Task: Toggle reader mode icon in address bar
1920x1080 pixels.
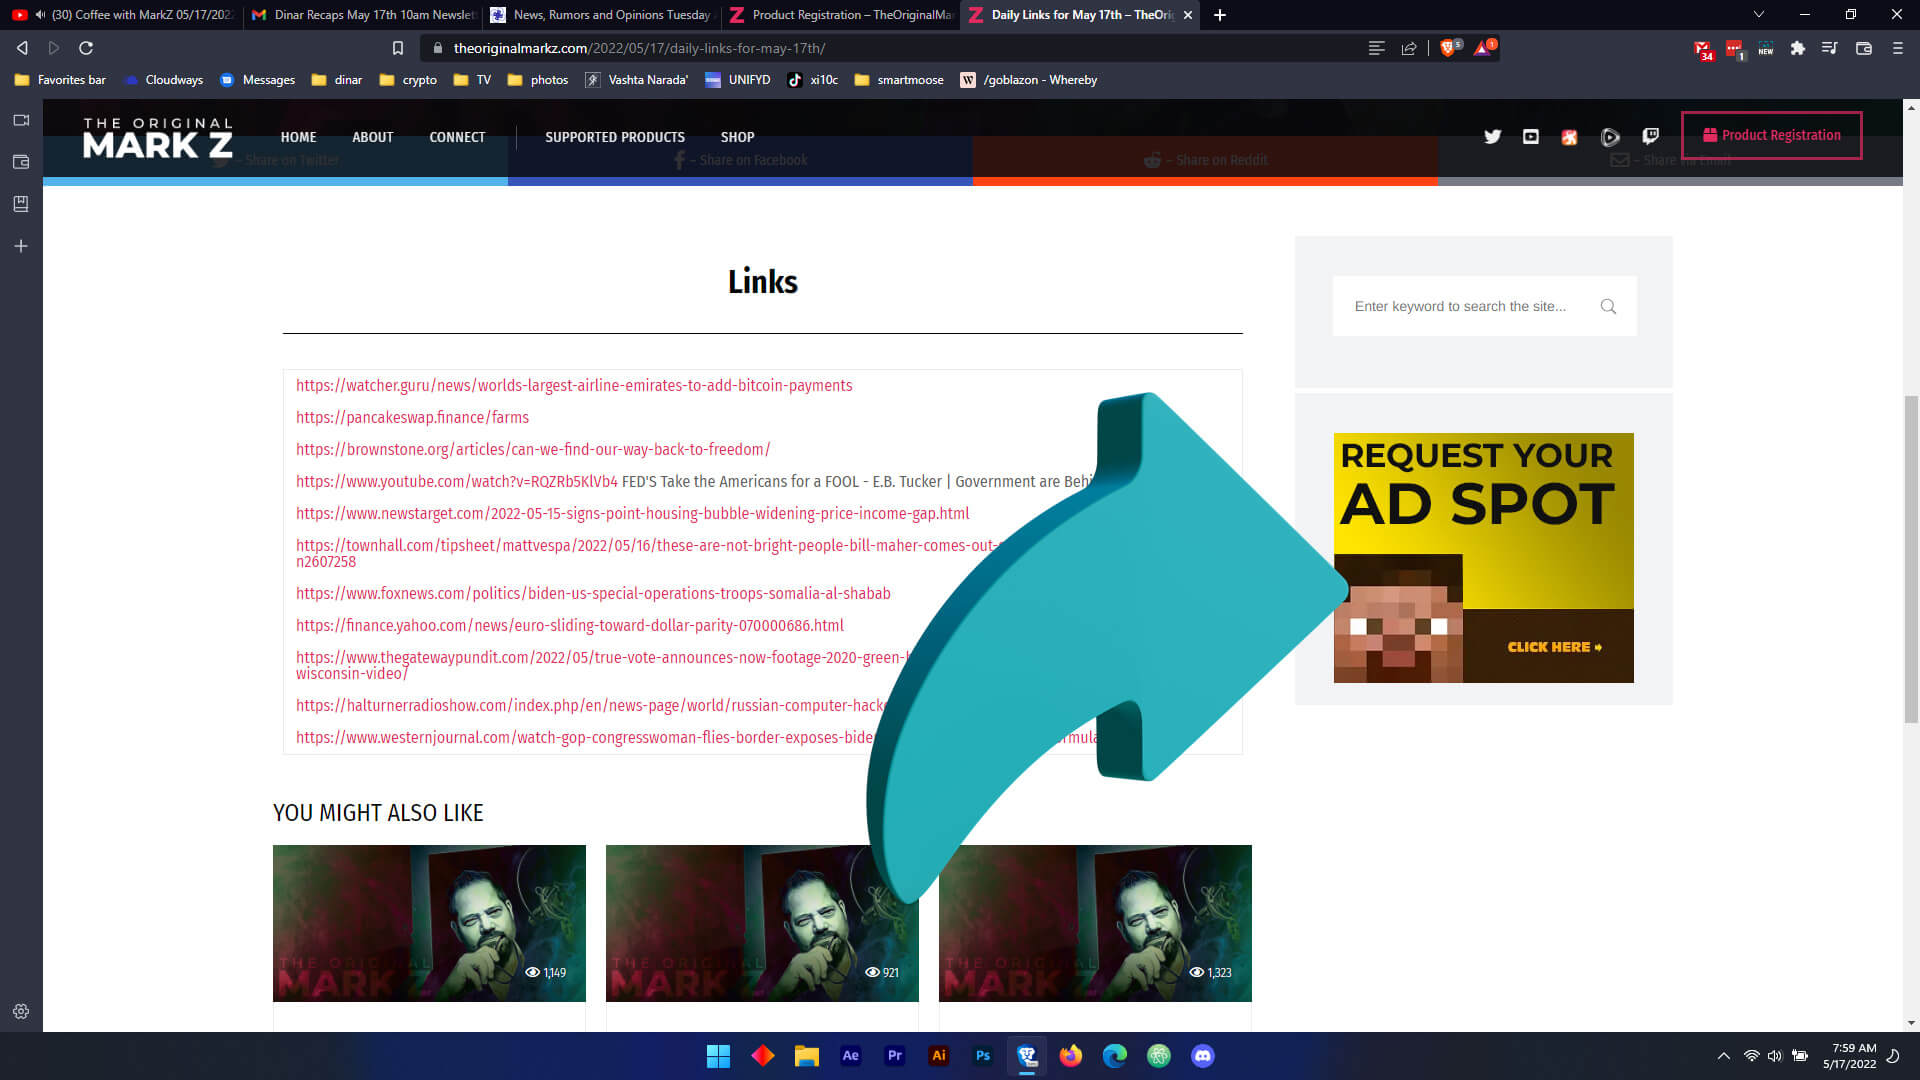Action: pos(1376,48)
